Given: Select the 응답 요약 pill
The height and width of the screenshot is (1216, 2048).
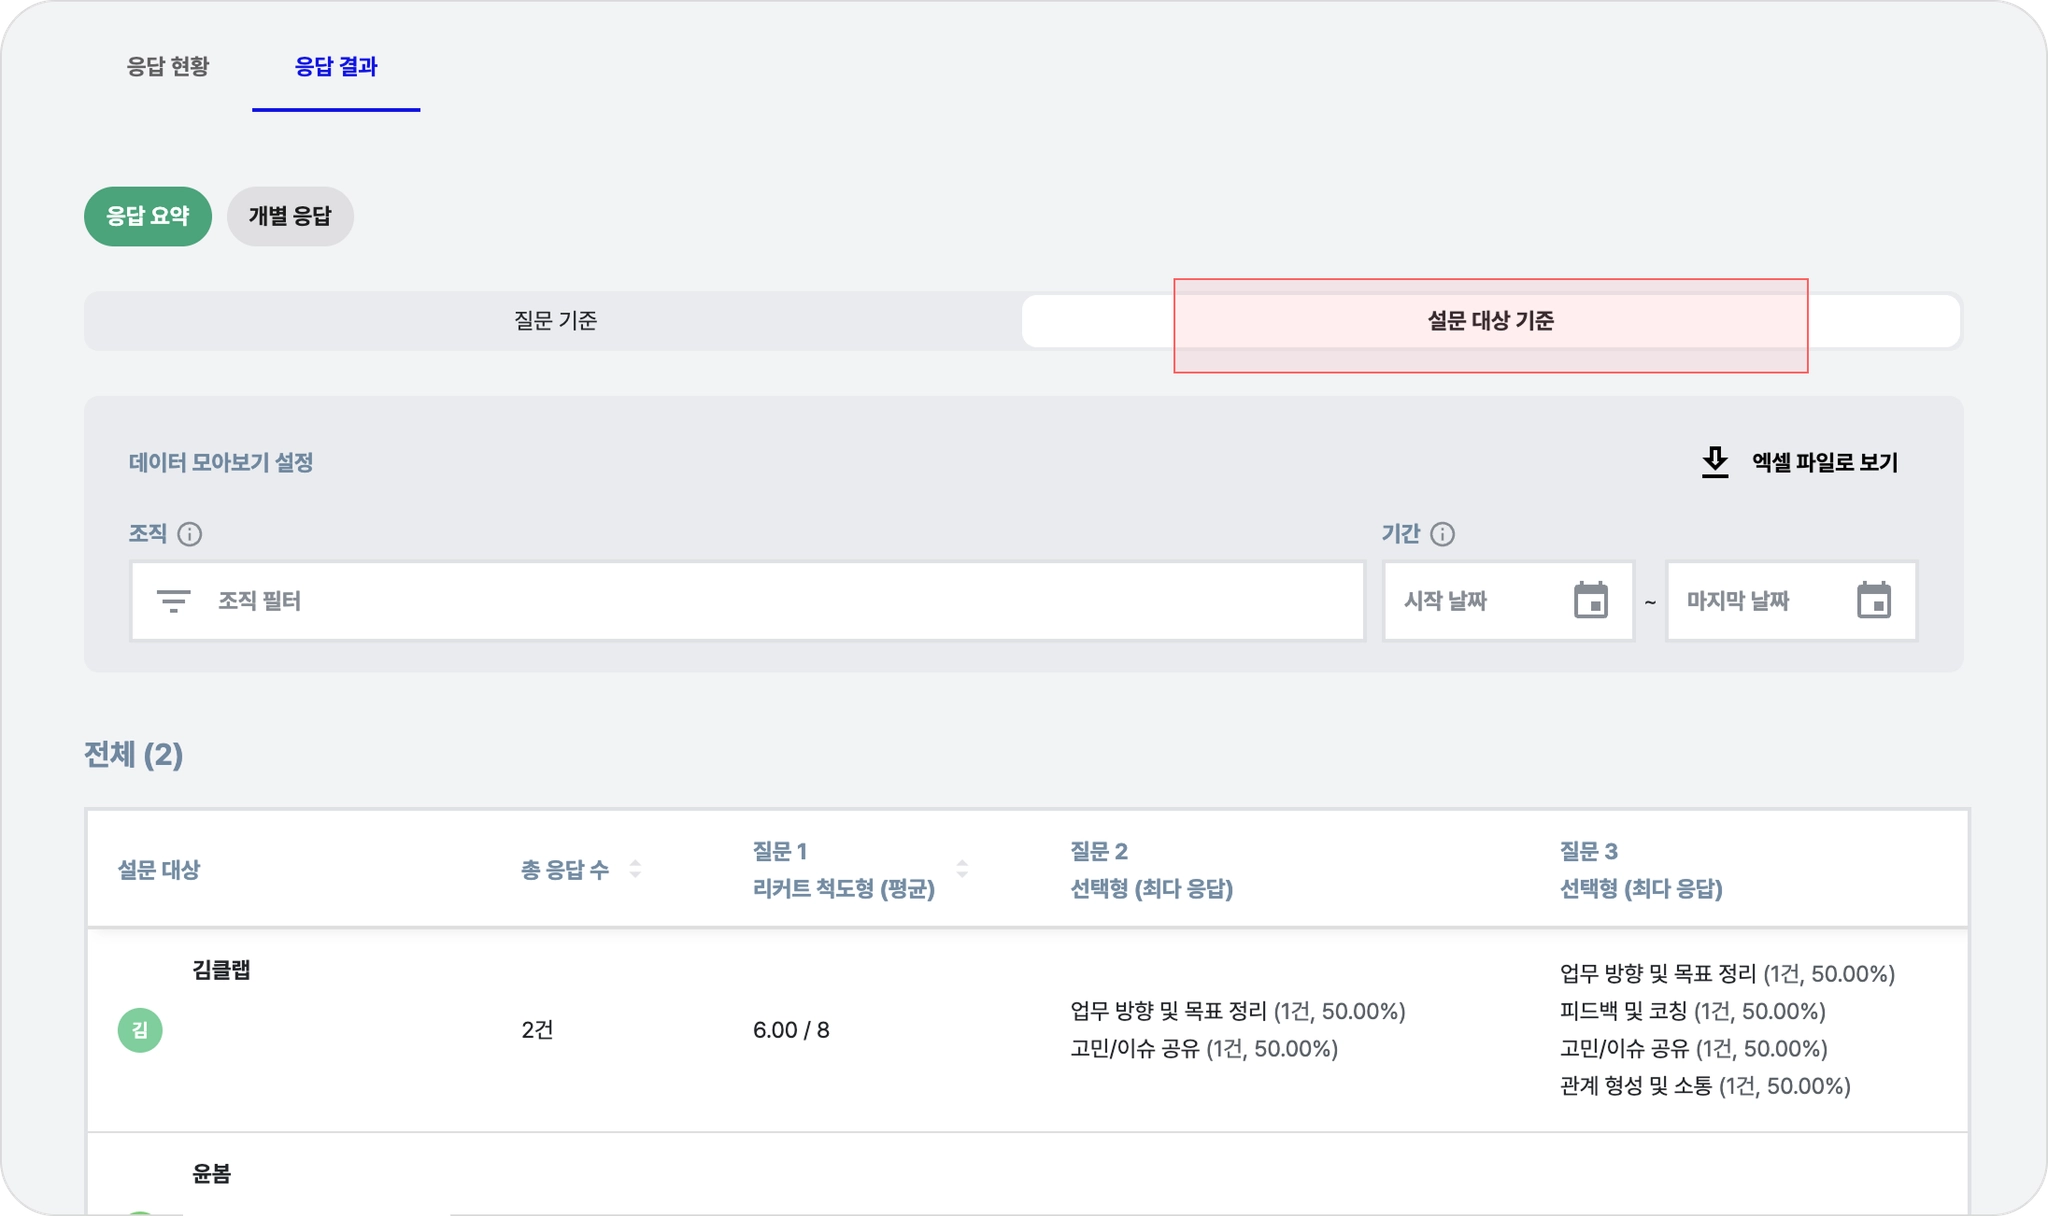Looking at the screenshot, I should tap(148, 216).
